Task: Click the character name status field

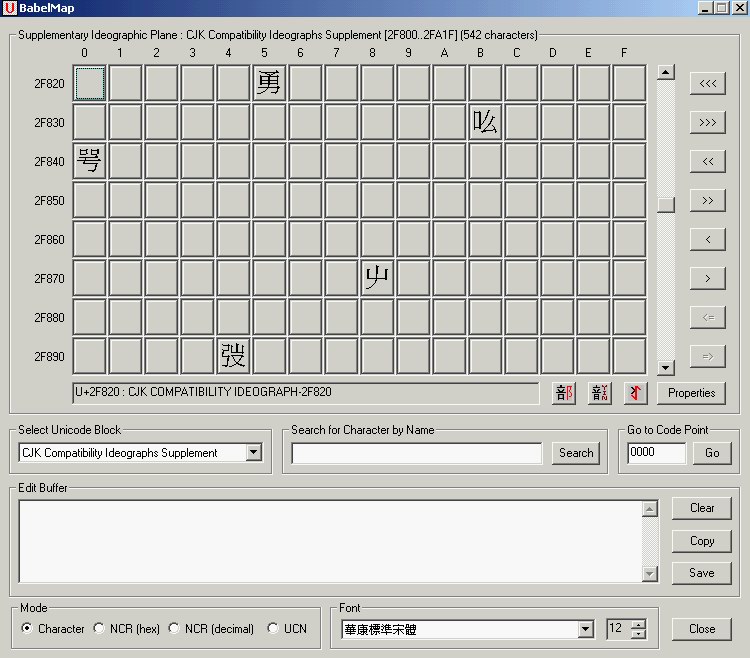Action: (306, 393)
